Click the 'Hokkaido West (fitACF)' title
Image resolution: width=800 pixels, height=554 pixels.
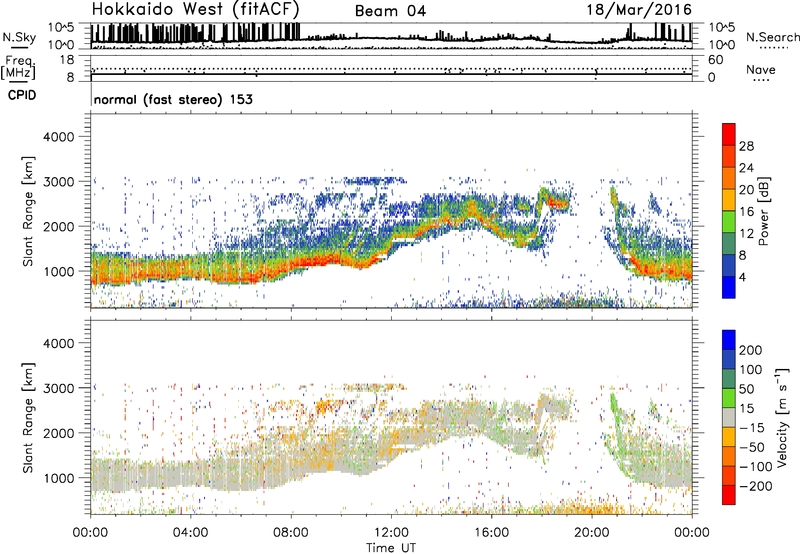[x=195, y=9]
